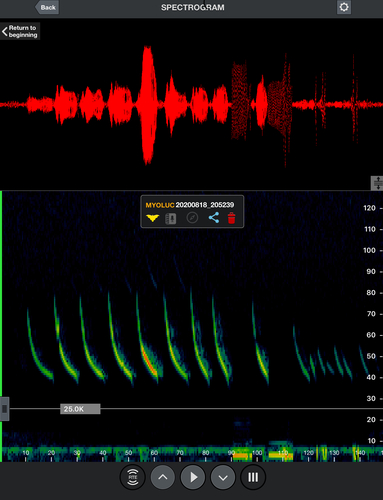This screenshot has height=500, width=383.
Task: Share the recording via blue share icon
Action: pos(214,218)
